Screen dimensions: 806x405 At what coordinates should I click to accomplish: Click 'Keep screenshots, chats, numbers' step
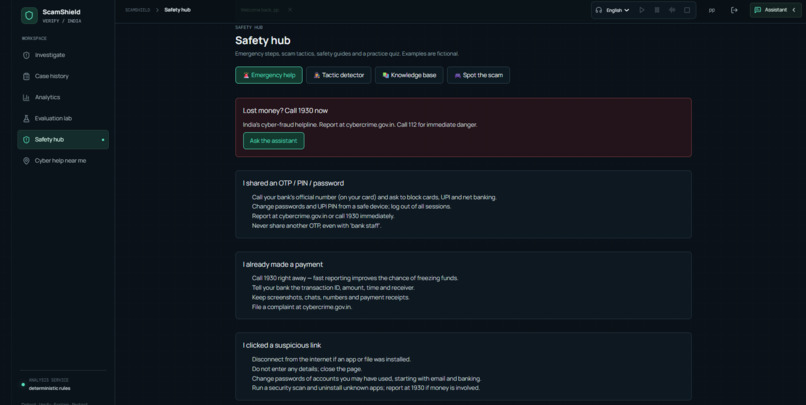point(331,297)
